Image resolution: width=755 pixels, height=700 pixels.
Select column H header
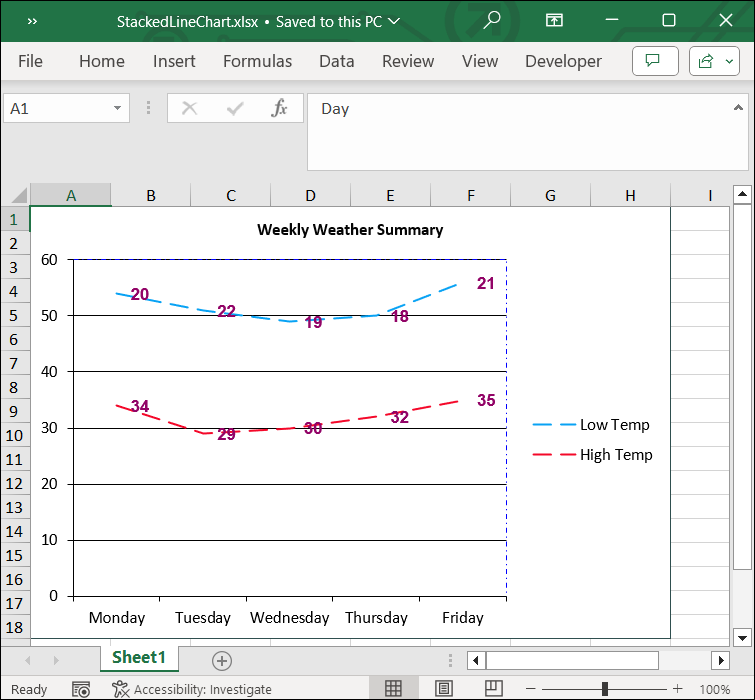[x=630, y=195]
